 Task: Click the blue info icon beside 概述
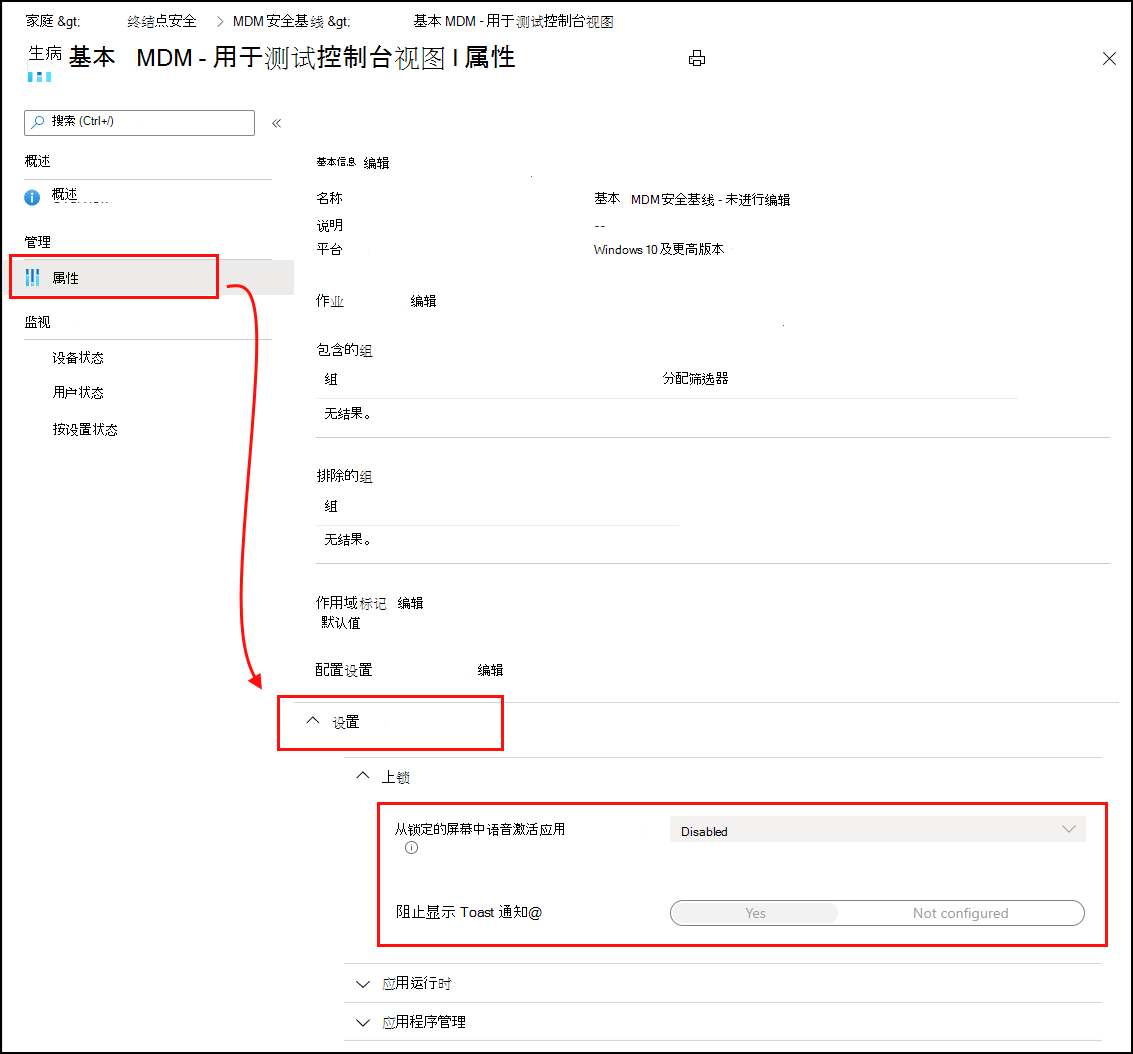coord(32,197)
